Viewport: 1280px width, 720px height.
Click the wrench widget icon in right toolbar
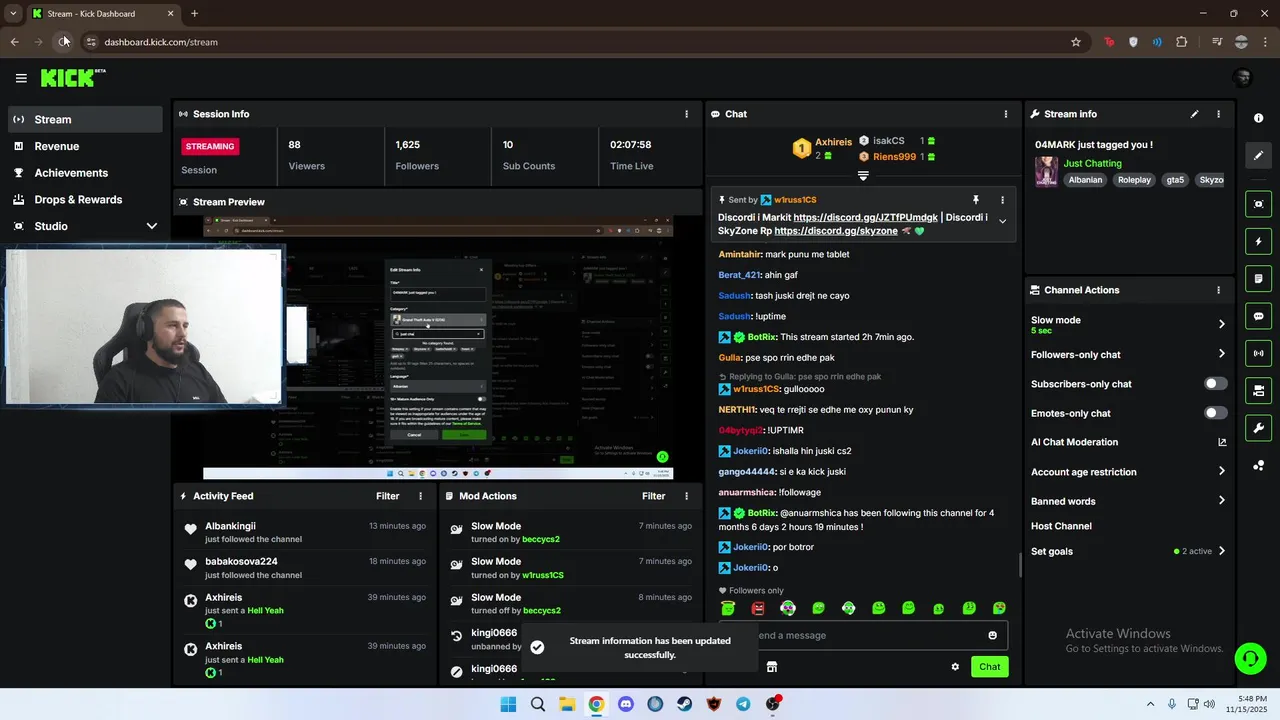[x=1258, y=428]
